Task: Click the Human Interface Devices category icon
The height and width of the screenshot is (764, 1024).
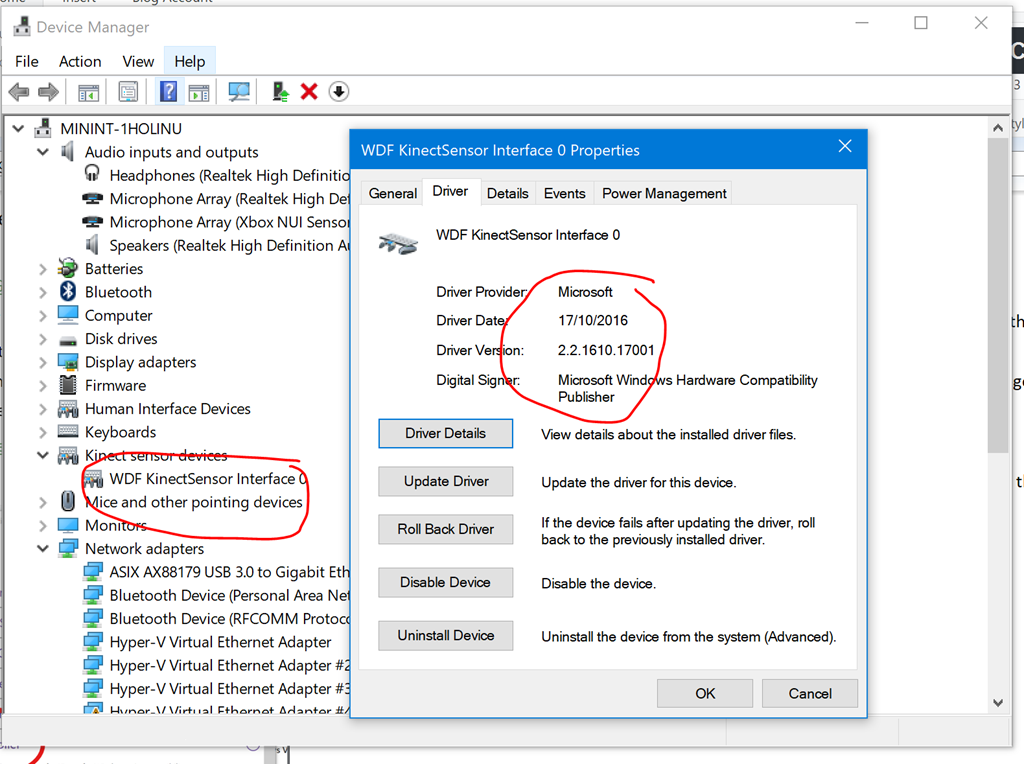Action: (x=68, y=409)
